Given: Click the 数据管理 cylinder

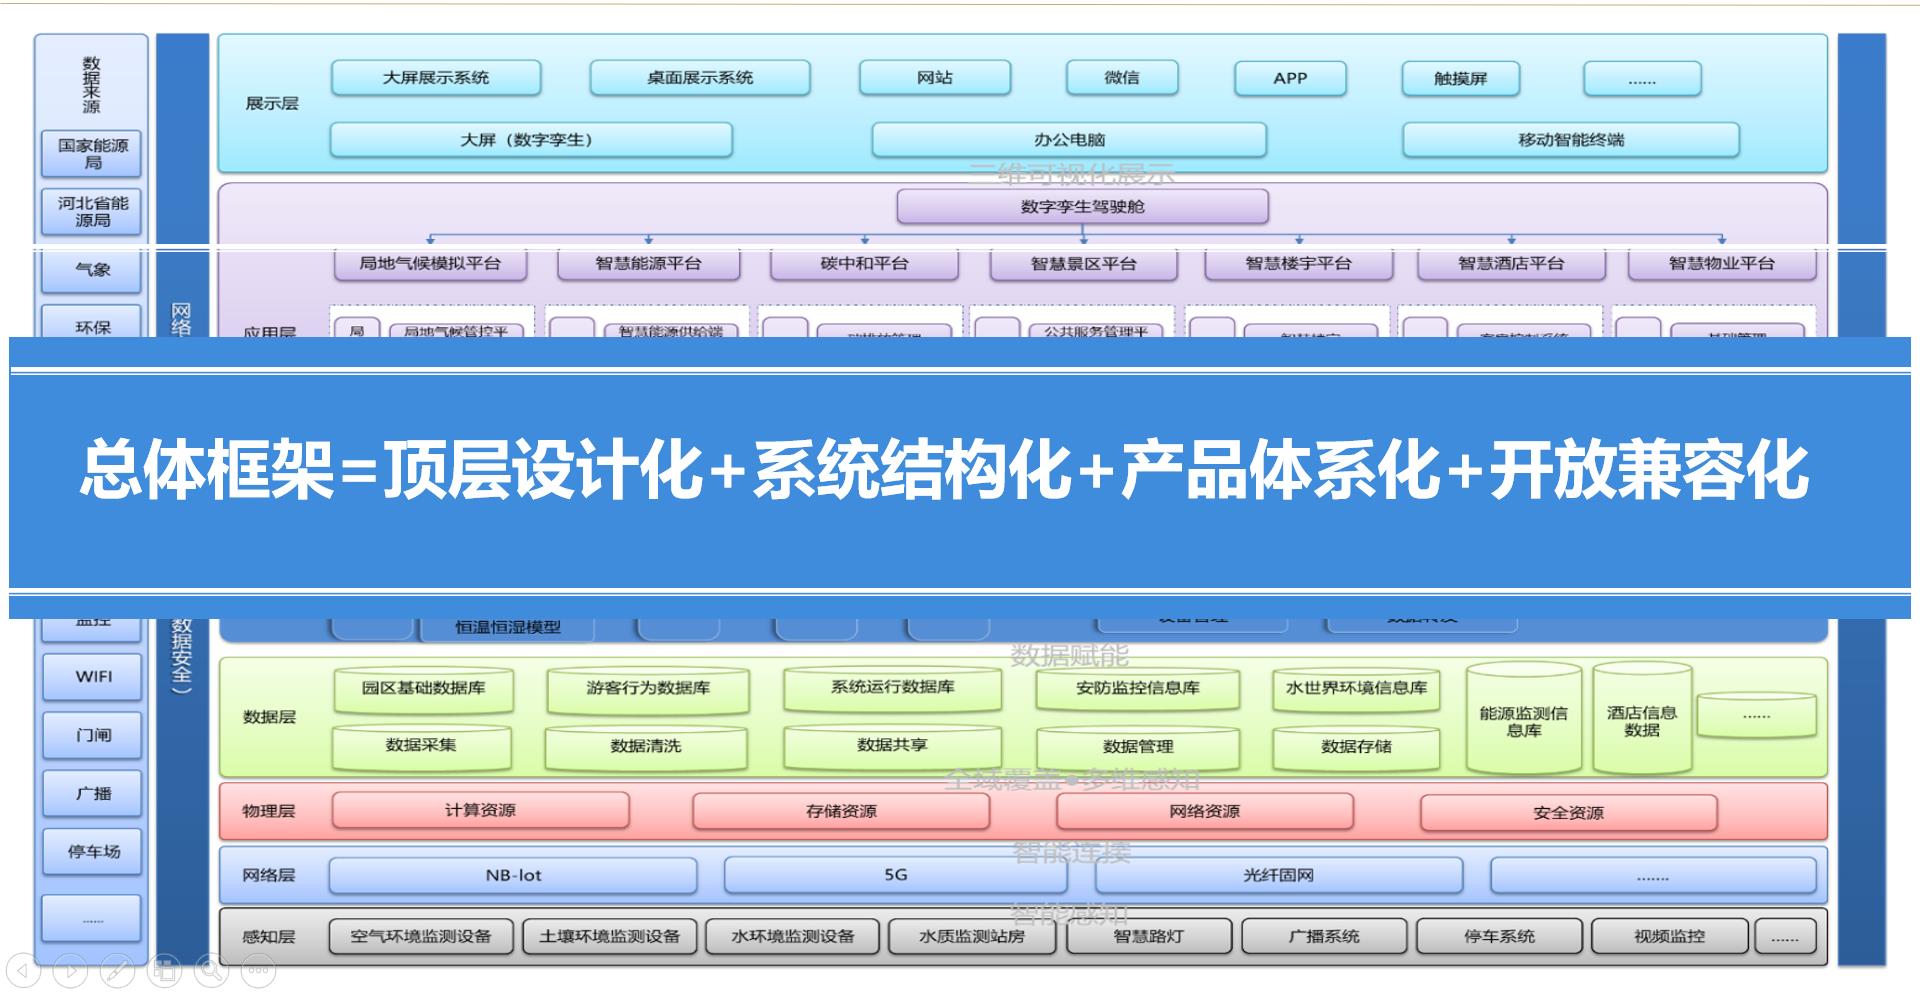Looking at the screenshot, I should coord(1138,747).
